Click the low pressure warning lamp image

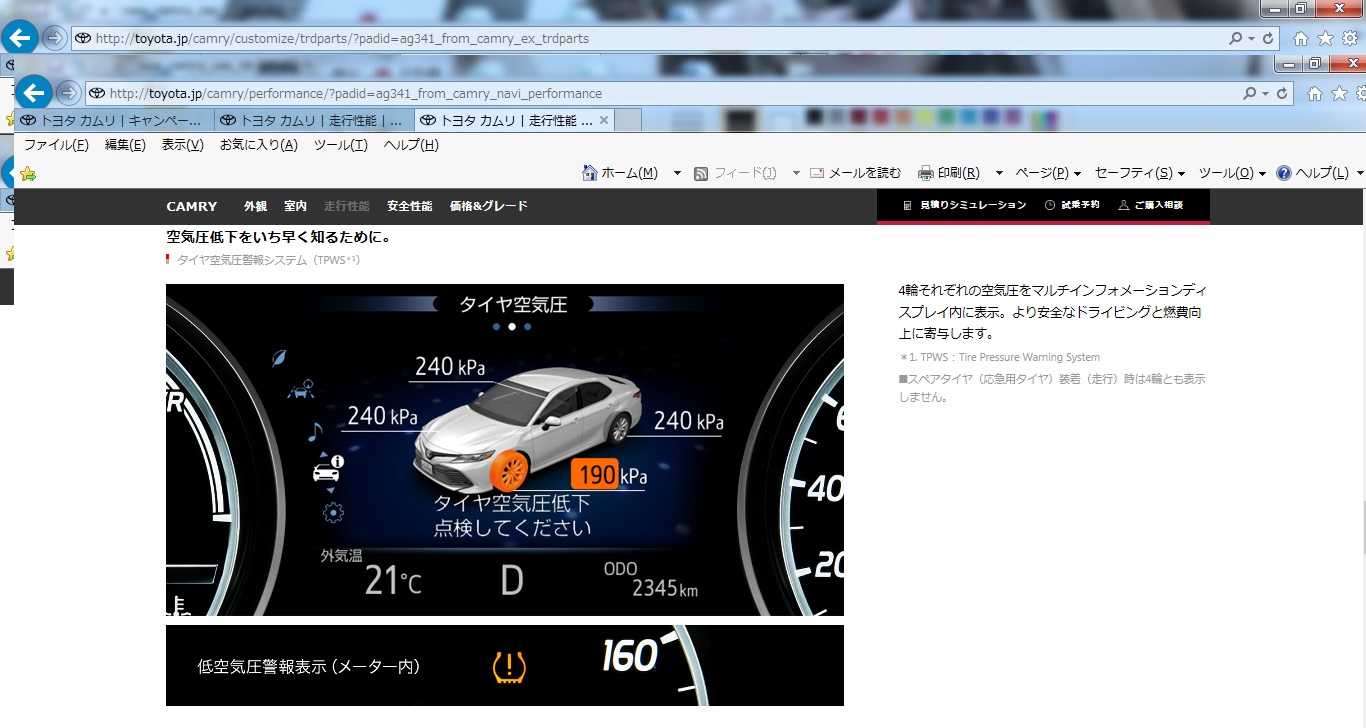pos(505,666)
